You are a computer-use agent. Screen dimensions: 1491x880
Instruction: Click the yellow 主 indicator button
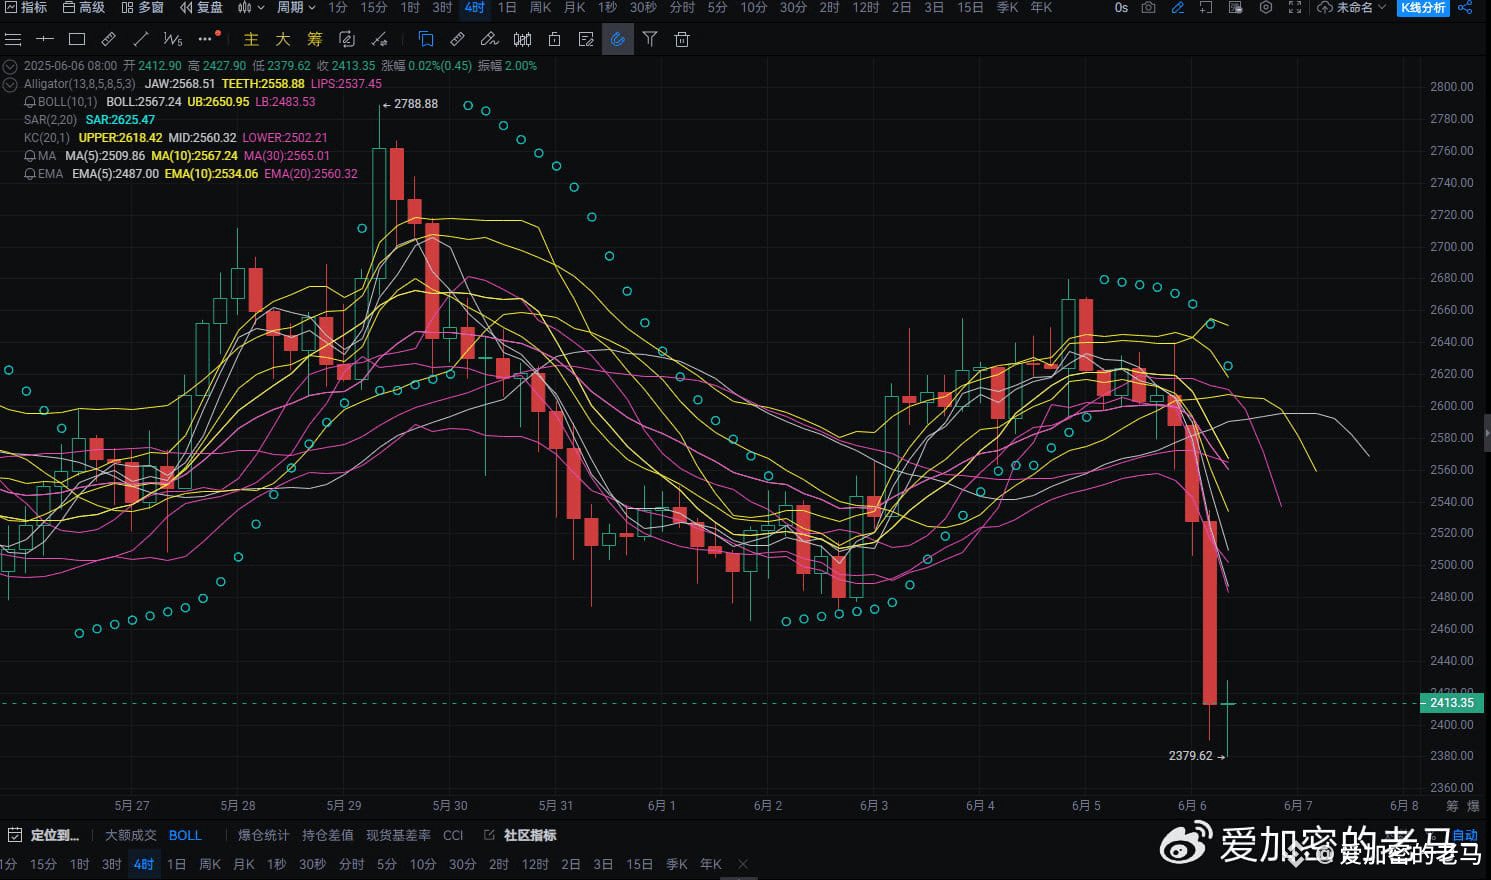click(251, 39)
